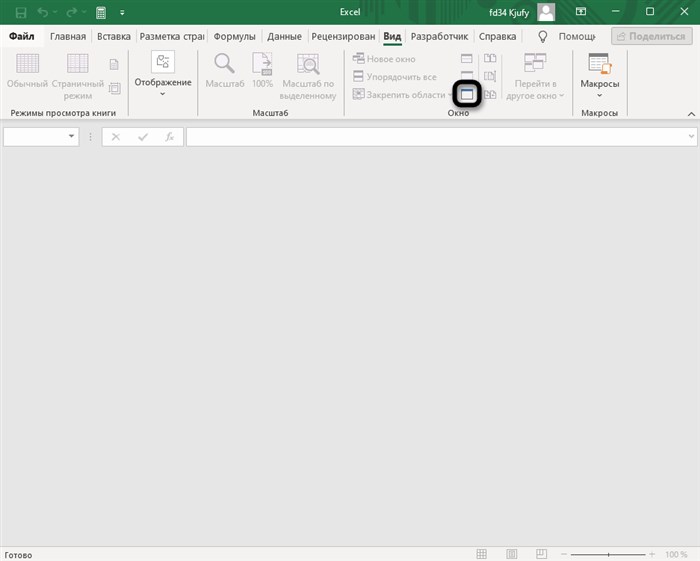Click the Redo arrow icon
This screenshot has height=561, width=700.
[71, 12]
